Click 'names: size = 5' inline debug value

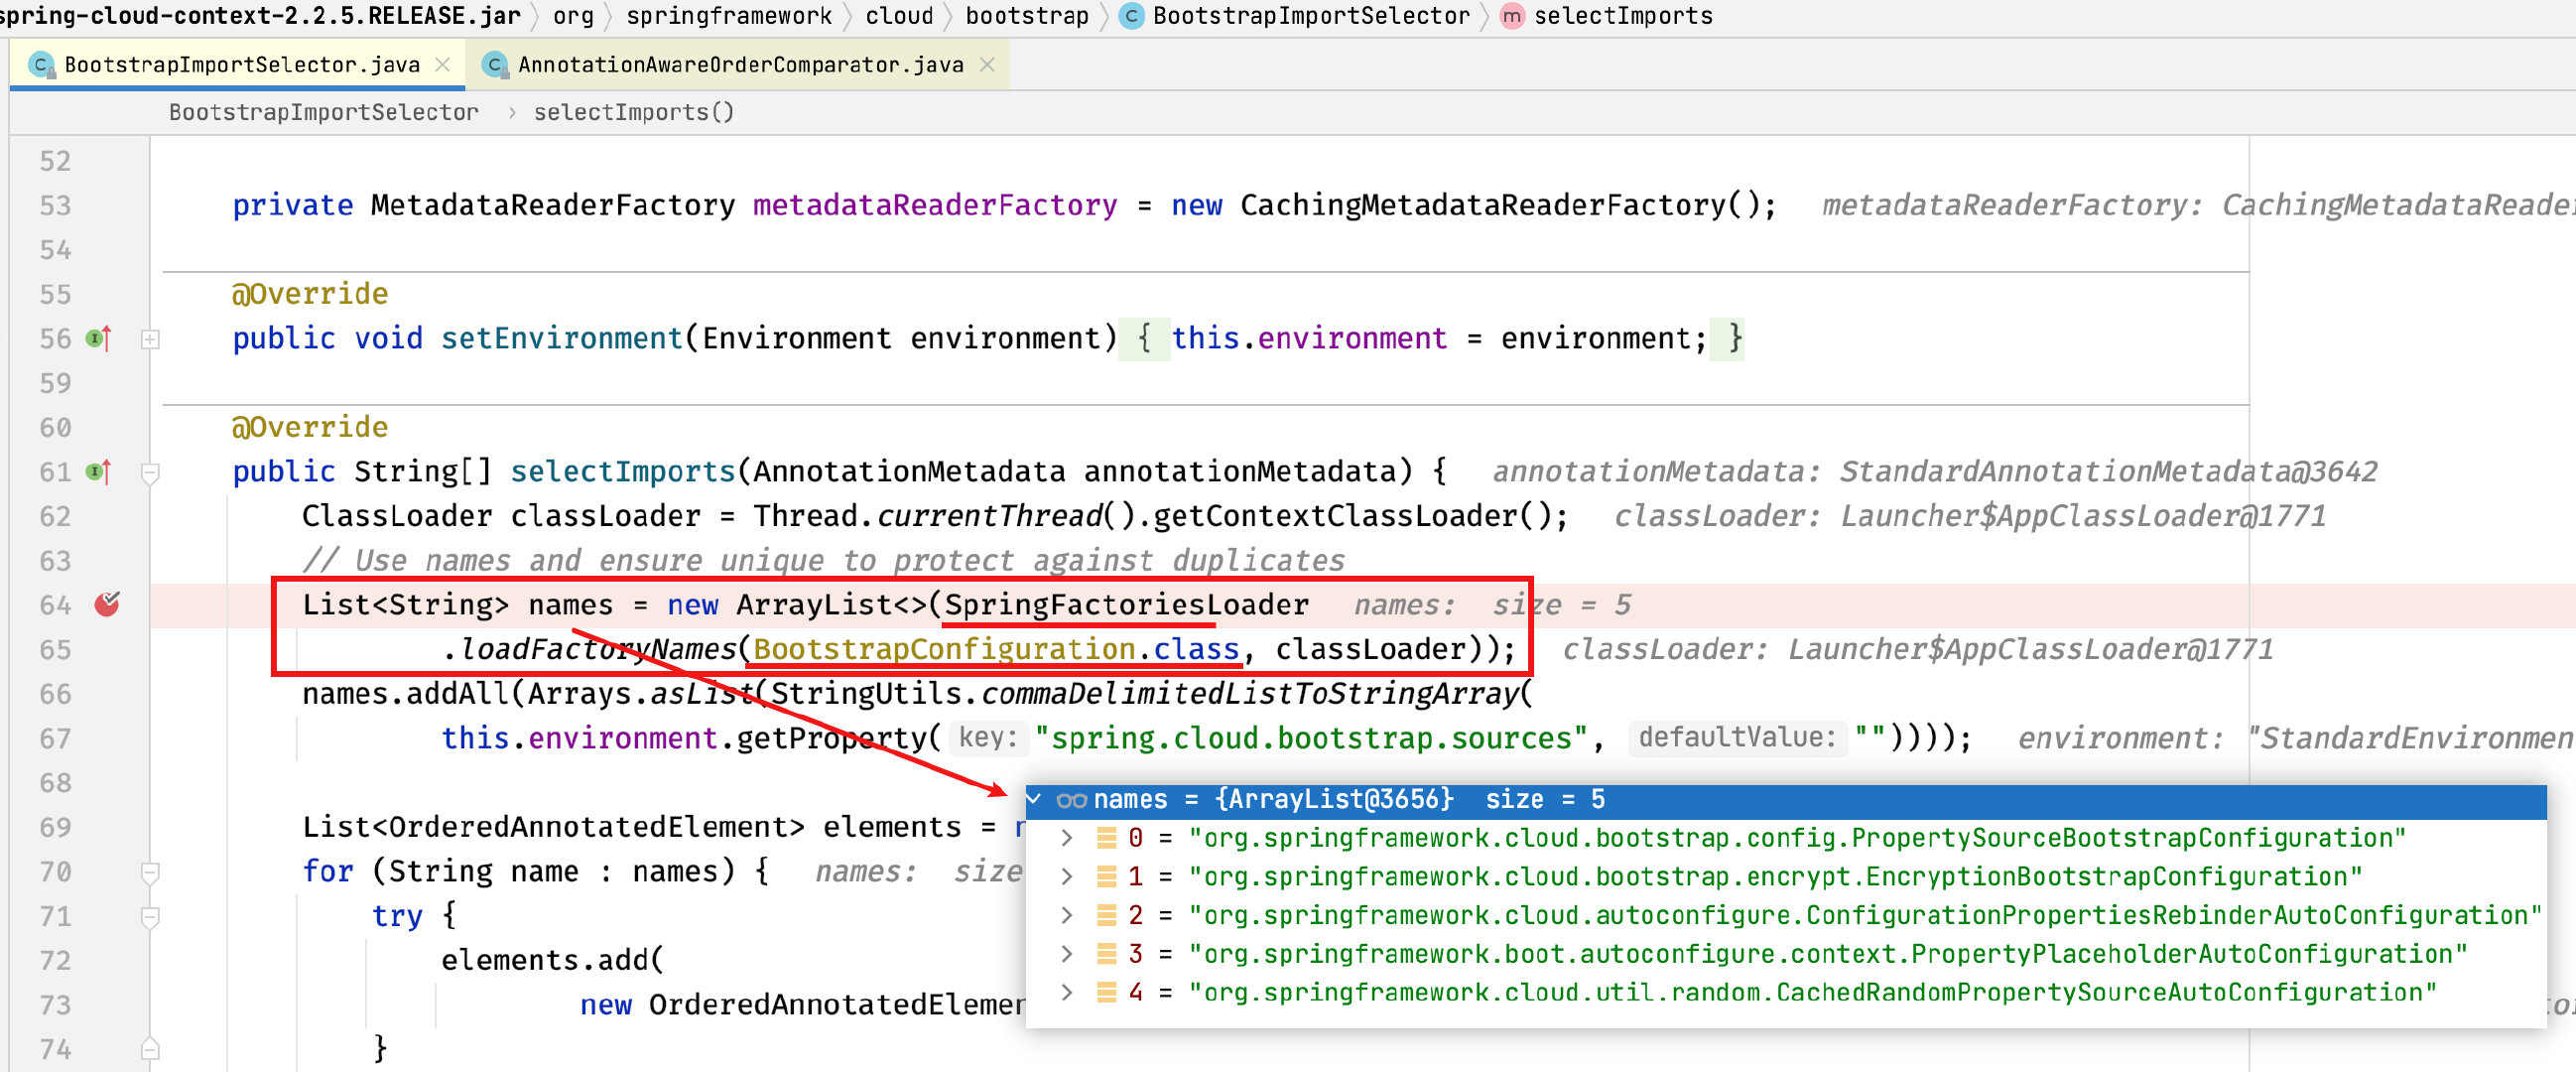(x=1492, y=605)
